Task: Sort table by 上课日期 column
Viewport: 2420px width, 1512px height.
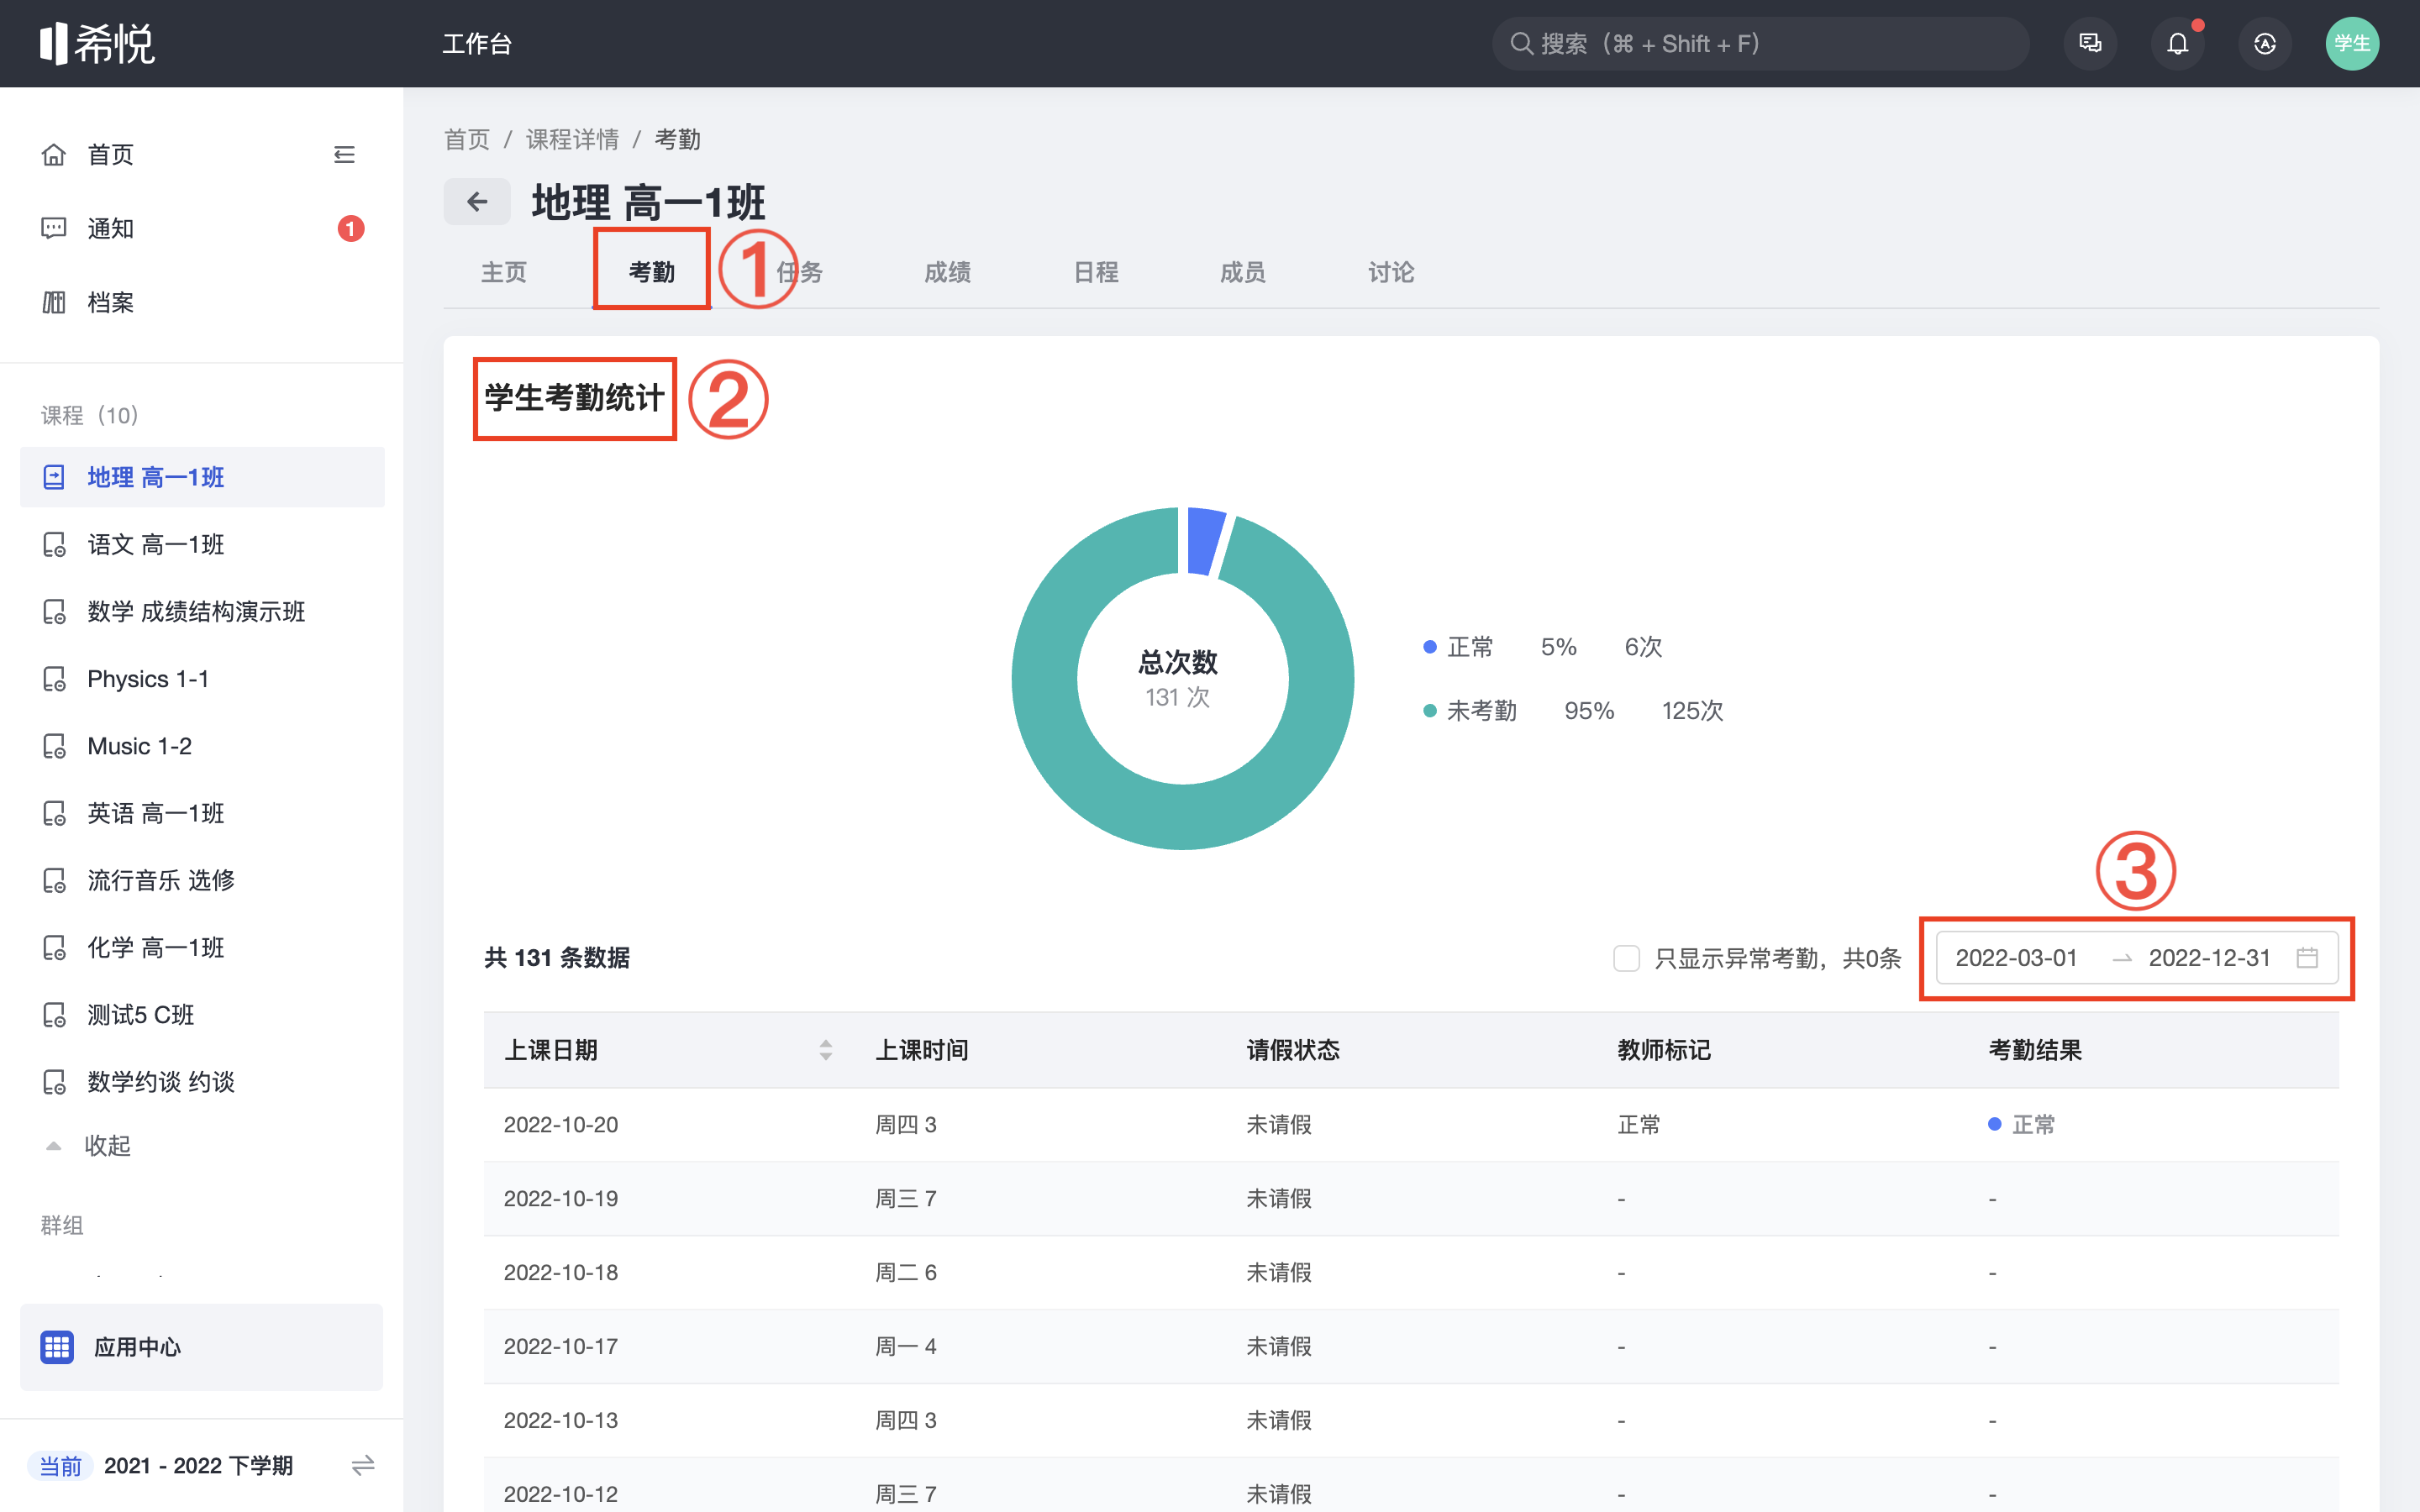Action: [825, 1050]
